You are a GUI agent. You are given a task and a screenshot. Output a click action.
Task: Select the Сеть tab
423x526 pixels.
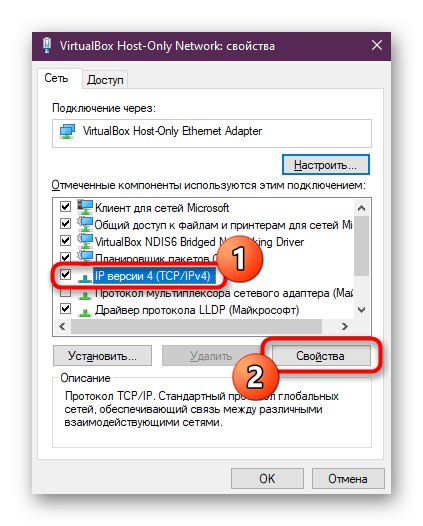point(56,78)
